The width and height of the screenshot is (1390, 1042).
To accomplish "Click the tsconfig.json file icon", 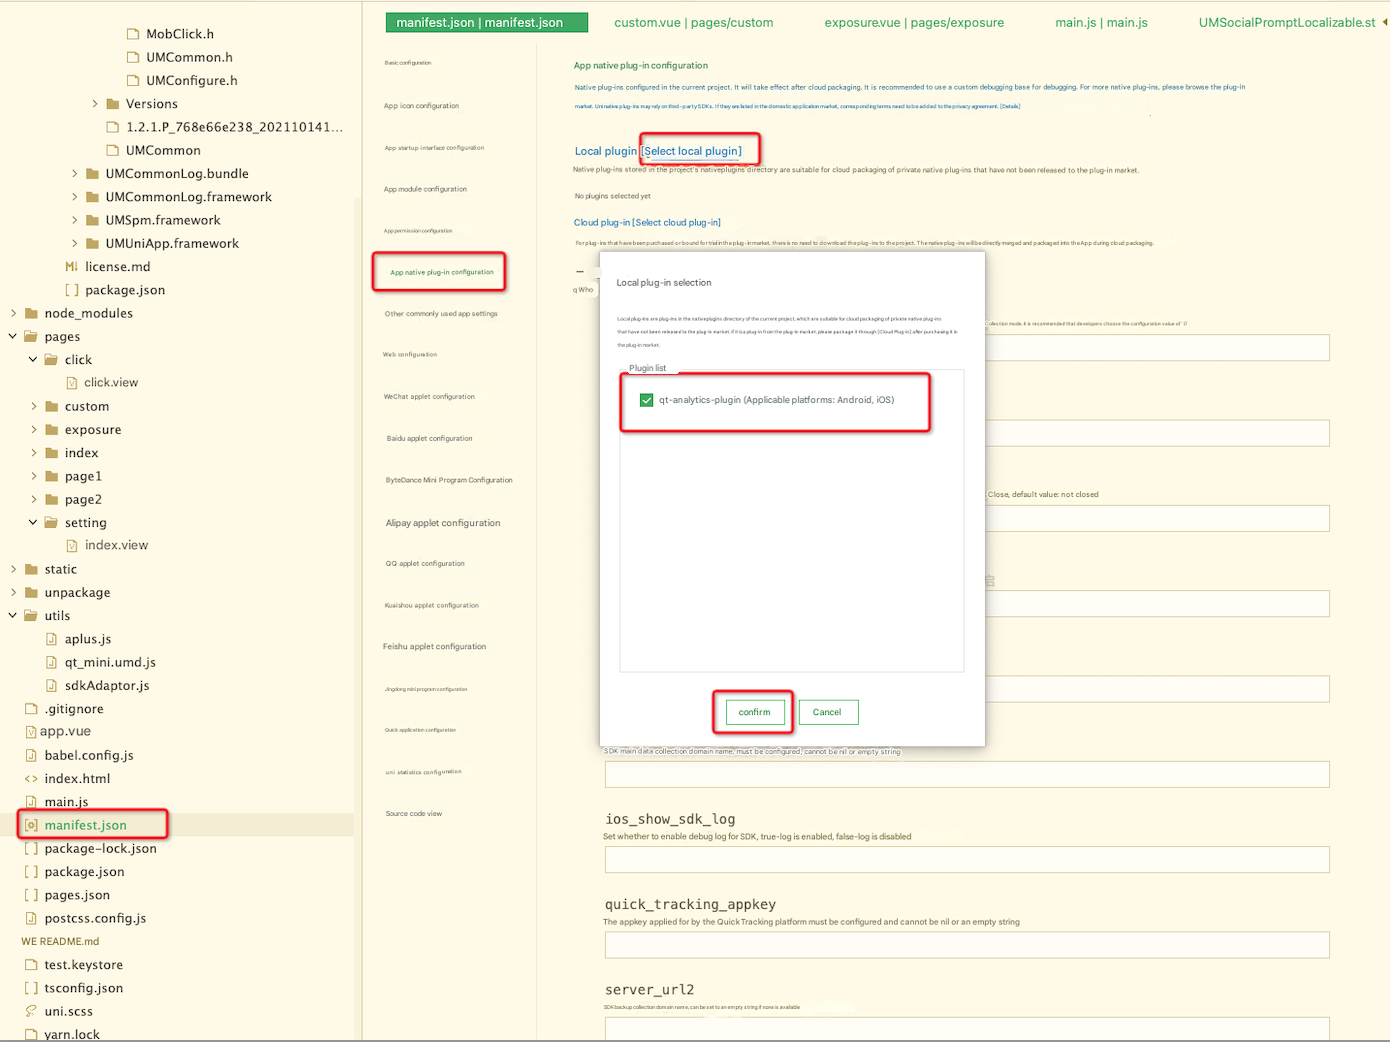I will (x=31, y=988).
